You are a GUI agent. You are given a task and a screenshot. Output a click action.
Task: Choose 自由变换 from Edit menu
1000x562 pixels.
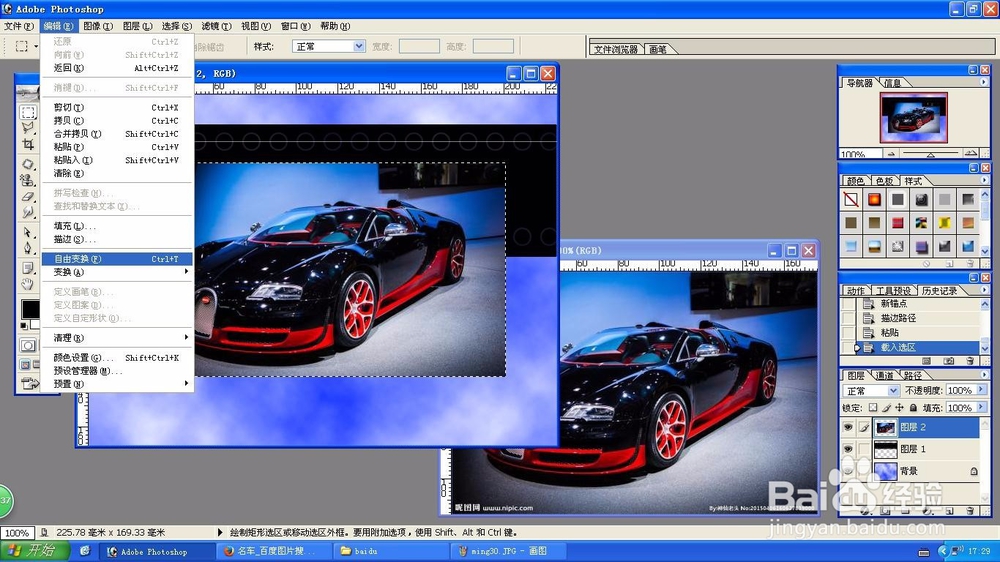(117, 259)
